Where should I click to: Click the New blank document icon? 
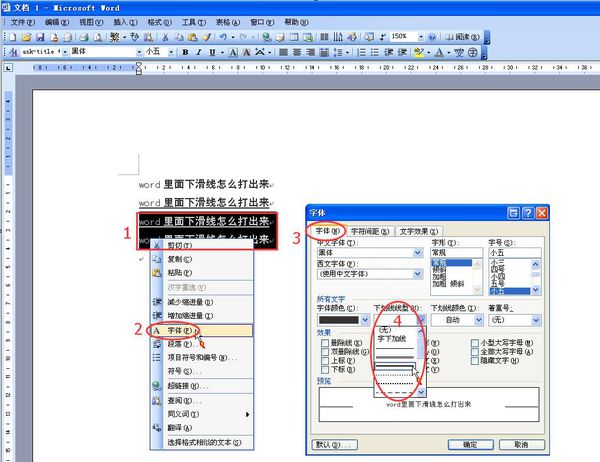pyautogui.click(x=13, y=37)
